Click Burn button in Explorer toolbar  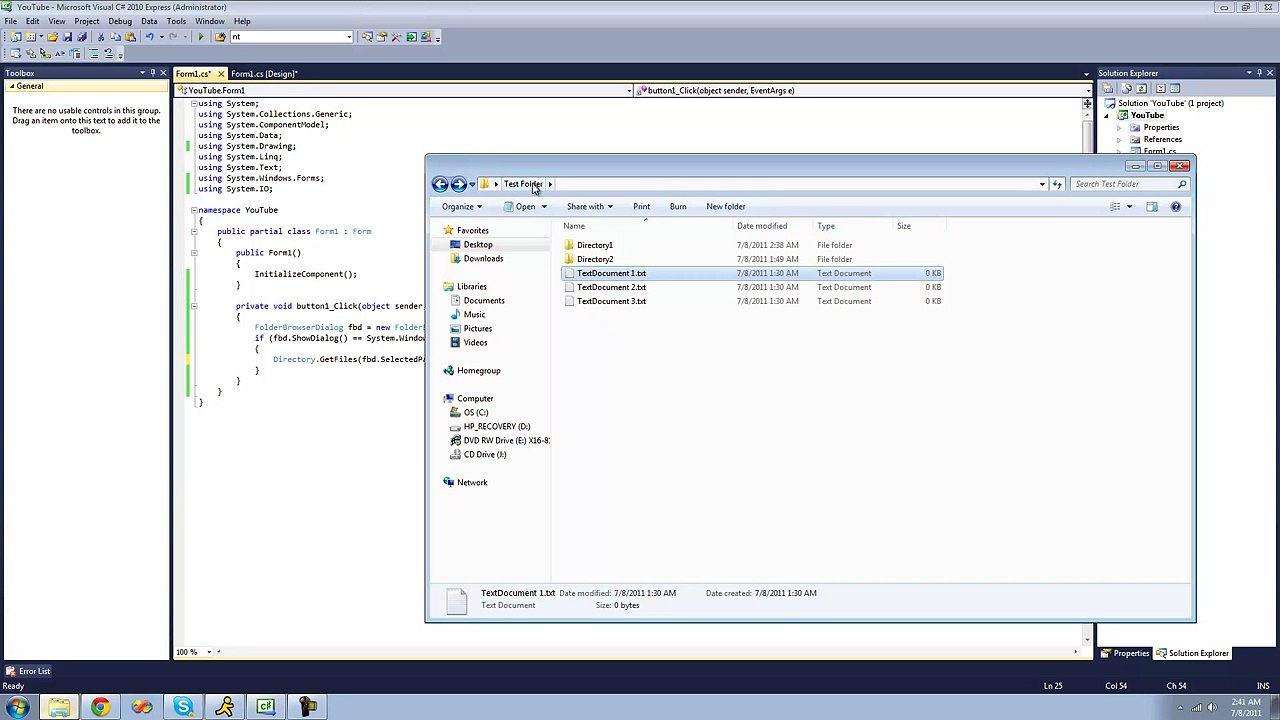(x=678, y=207)
